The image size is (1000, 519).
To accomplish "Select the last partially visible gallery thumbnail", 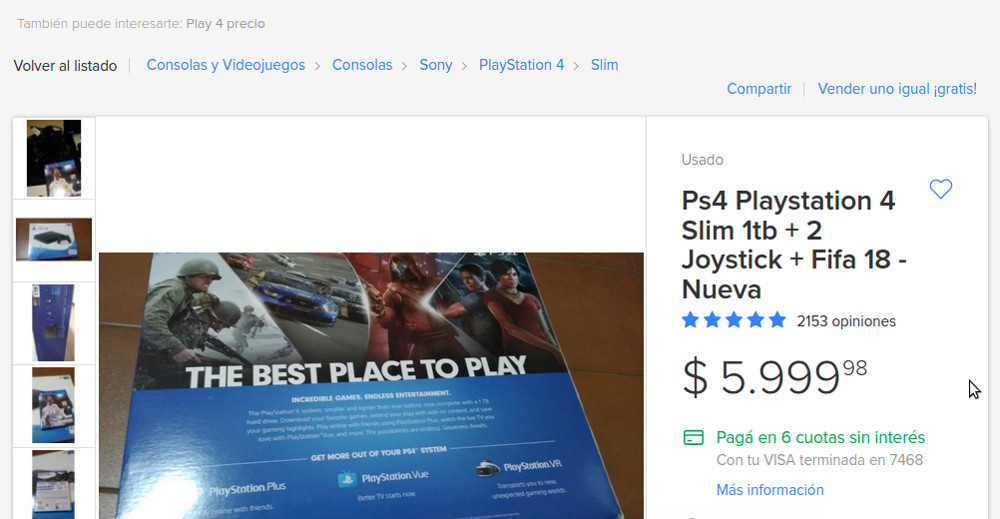I will point(54,484).
